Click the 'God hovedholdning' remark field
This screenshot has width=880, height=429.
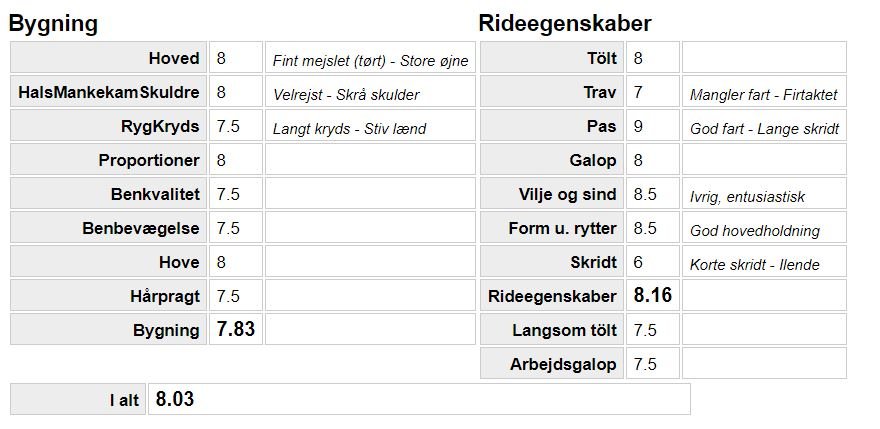point(764,229)
